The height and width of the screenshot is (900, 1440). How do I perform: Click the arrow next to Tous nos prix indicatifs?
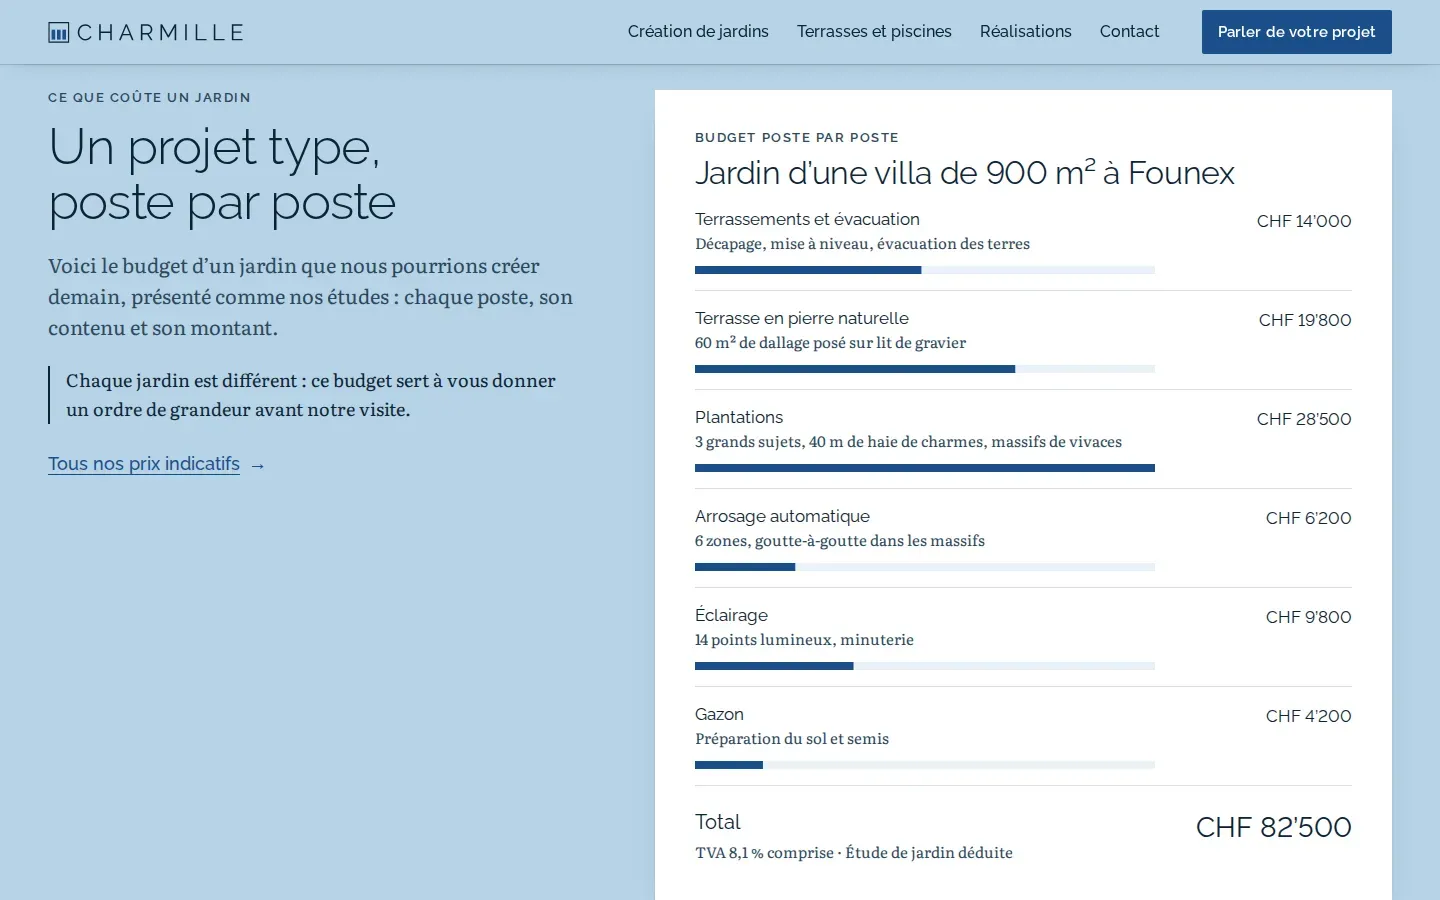(x=258, y=465)
